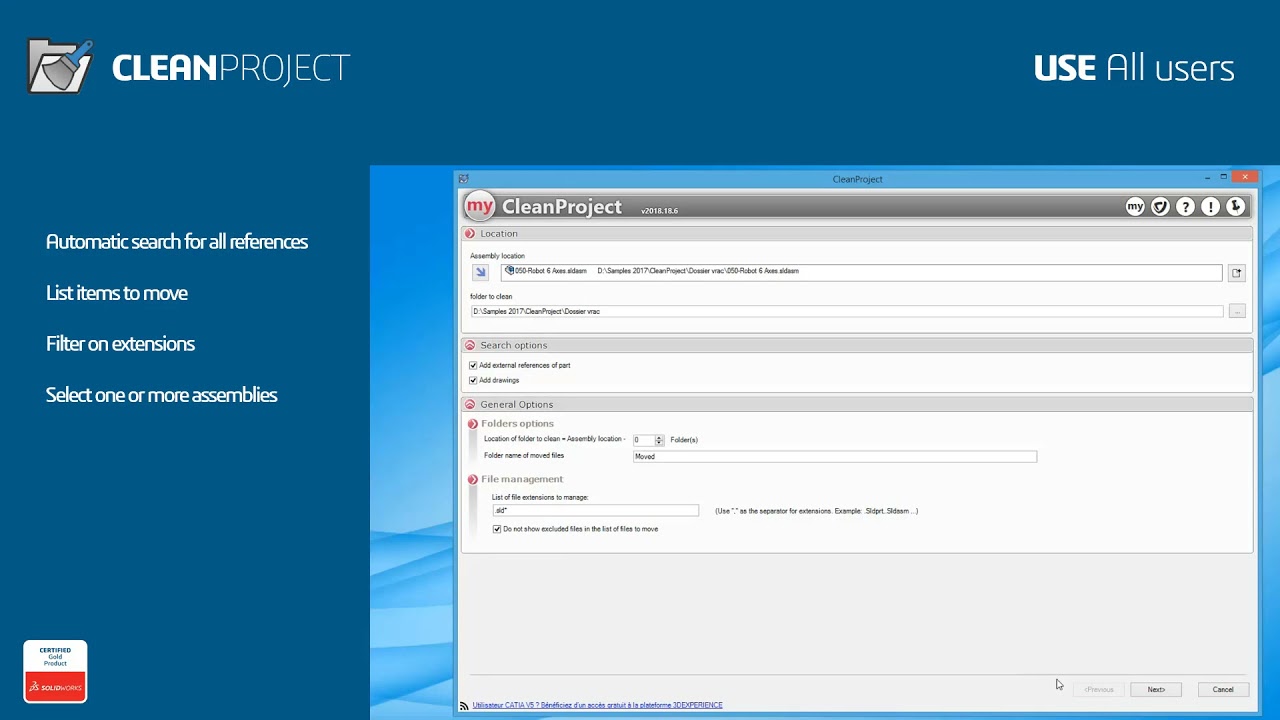The height and width of the screenshot is (720, 1280).
Task: Maximize the CleanProject window
Action: coord(1223,177)
